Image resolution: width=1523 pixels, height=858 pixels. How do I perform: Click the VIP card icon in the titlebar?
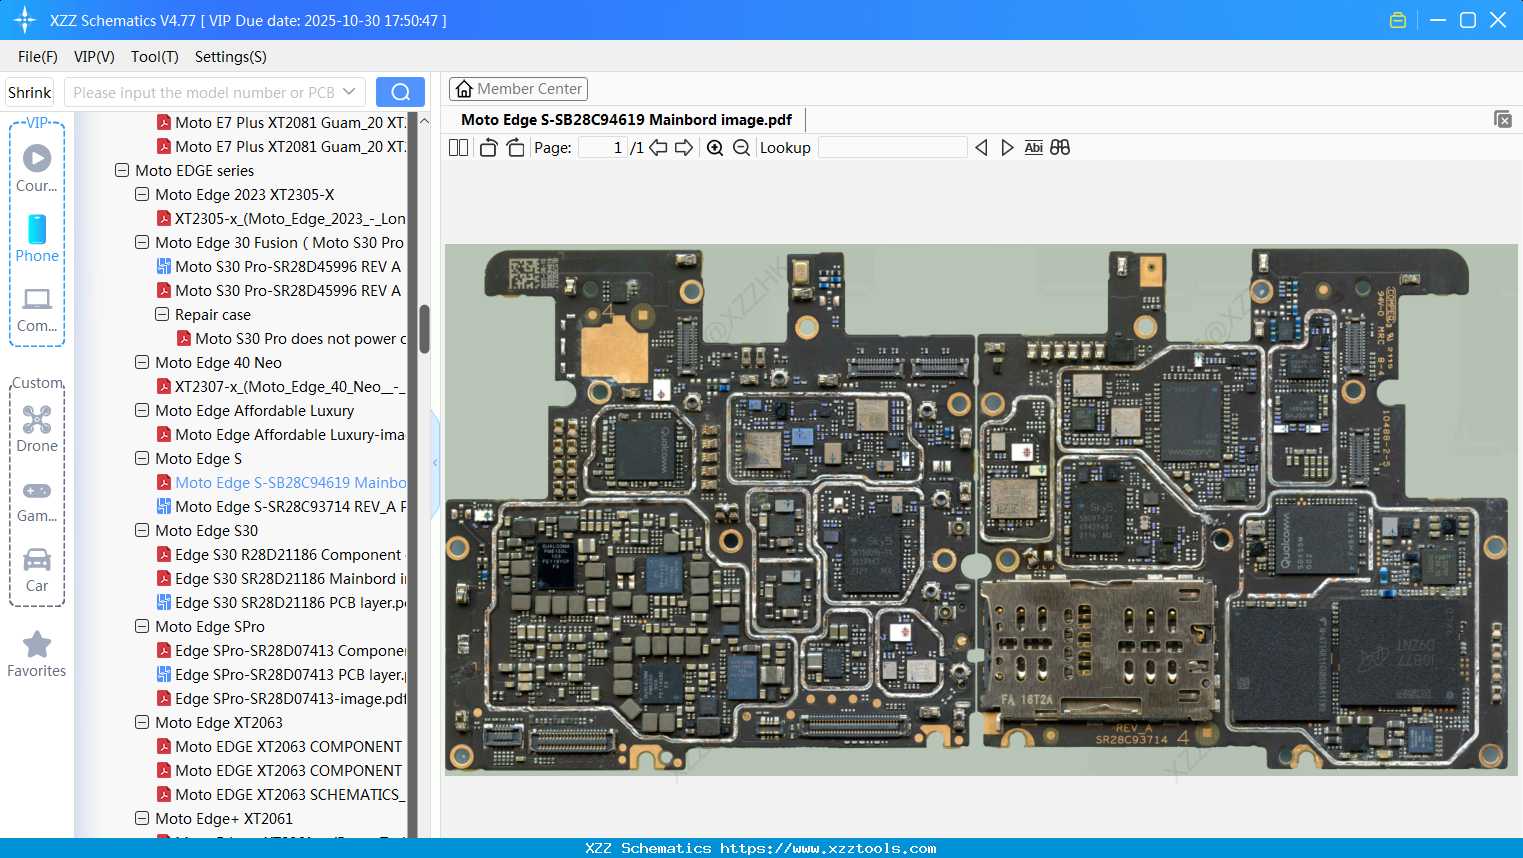1397,19
